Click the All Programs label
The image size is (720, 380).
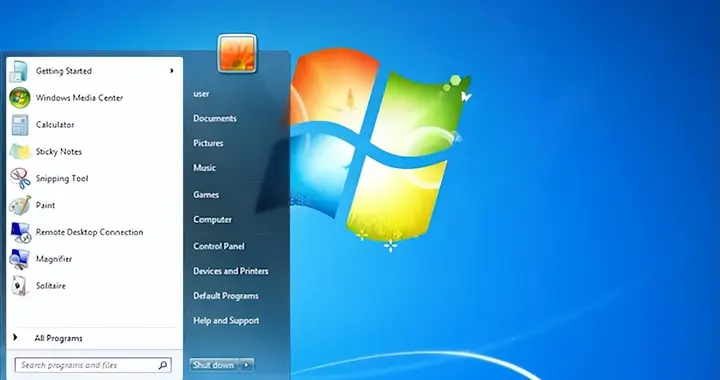(x=58, y=338)
